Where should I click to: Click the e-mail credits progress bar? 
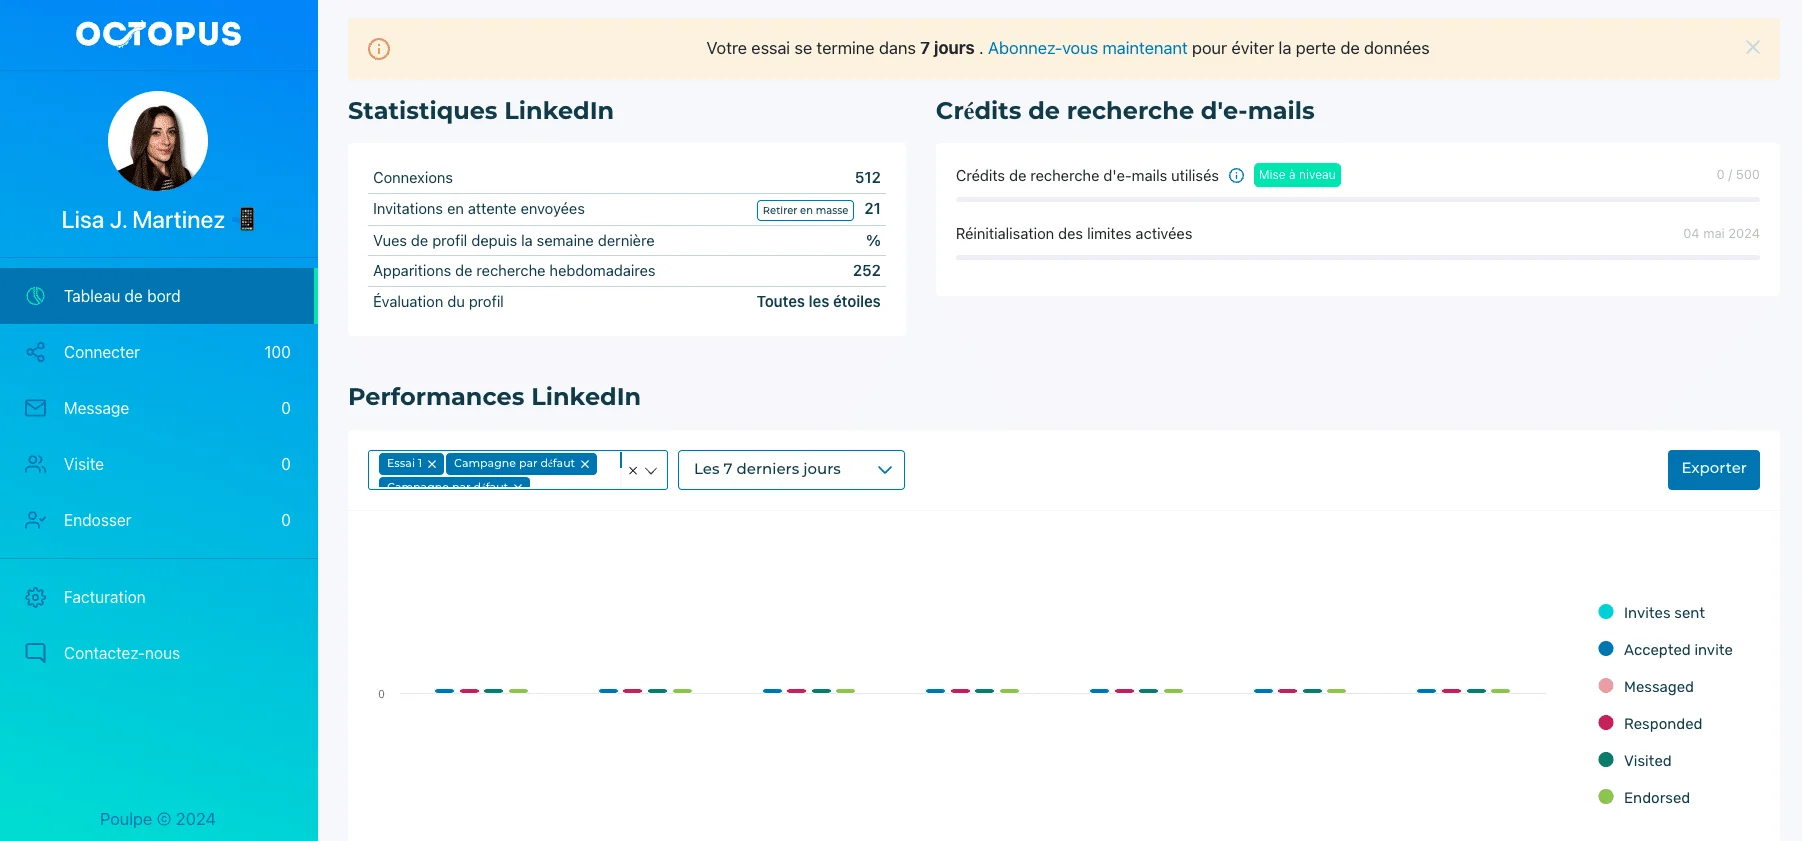pyautogui.click(x=1357, y=200)
